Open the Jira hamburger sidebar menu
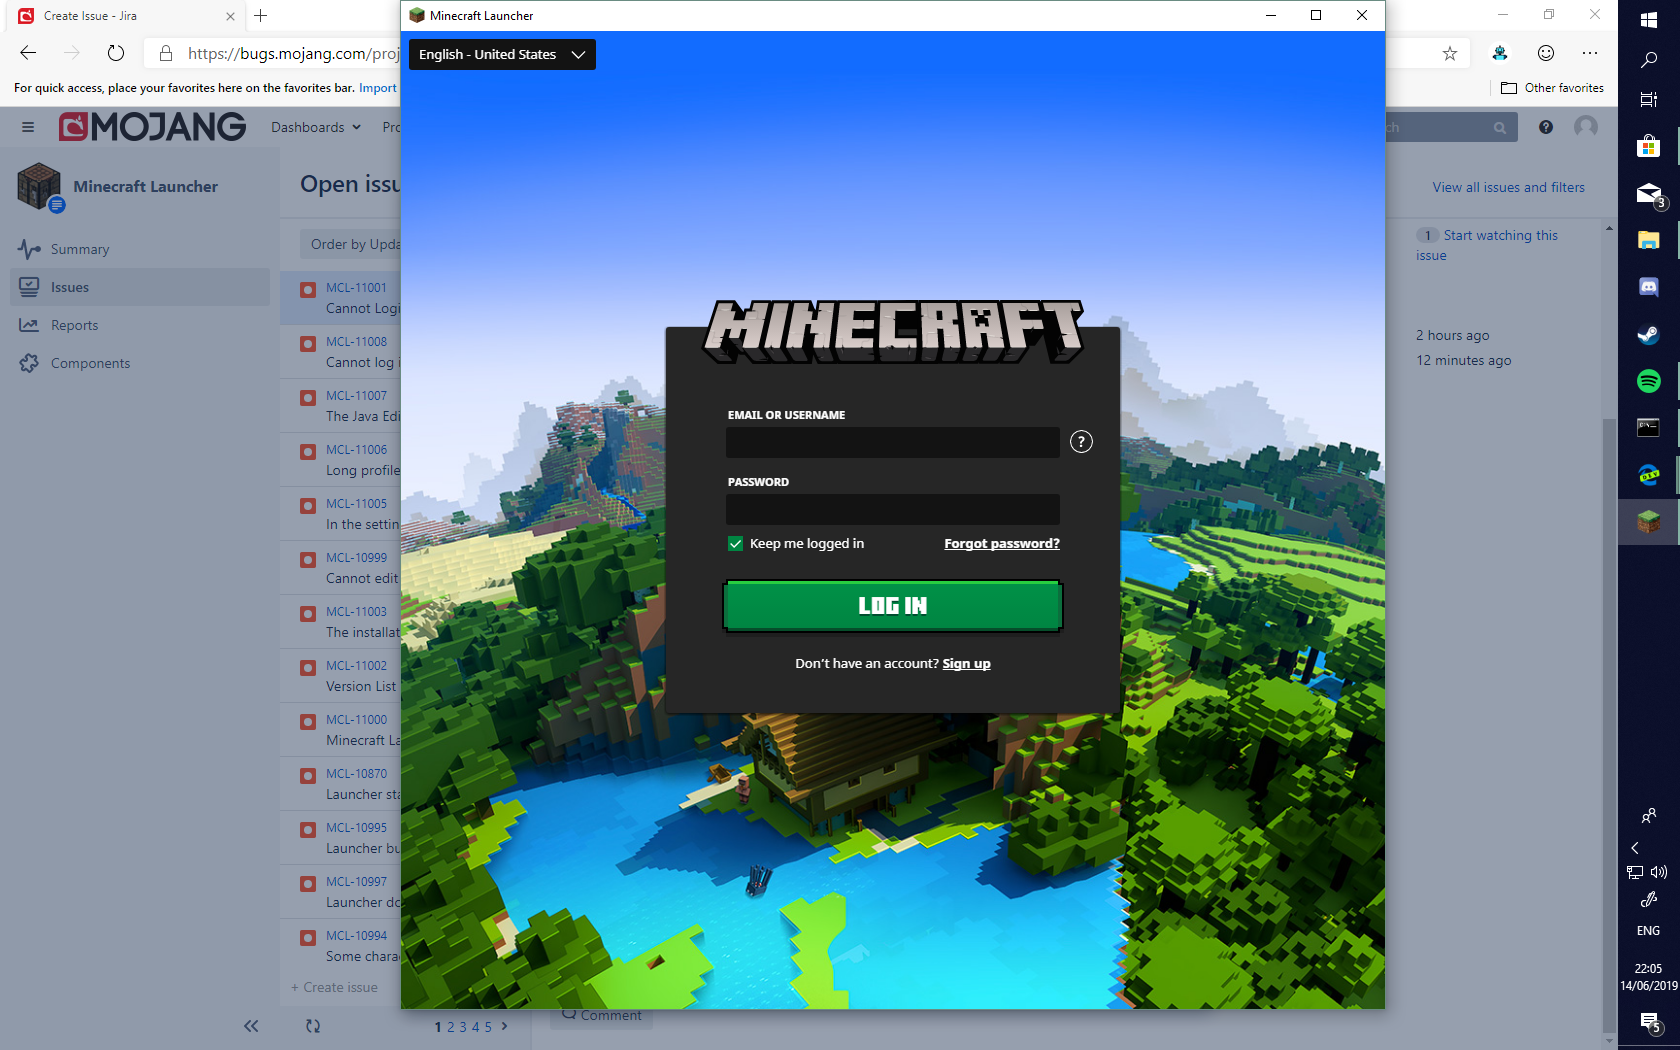Image resolution: width=1680 pixels, height=1050 pixels. click(x=28, y=127)
